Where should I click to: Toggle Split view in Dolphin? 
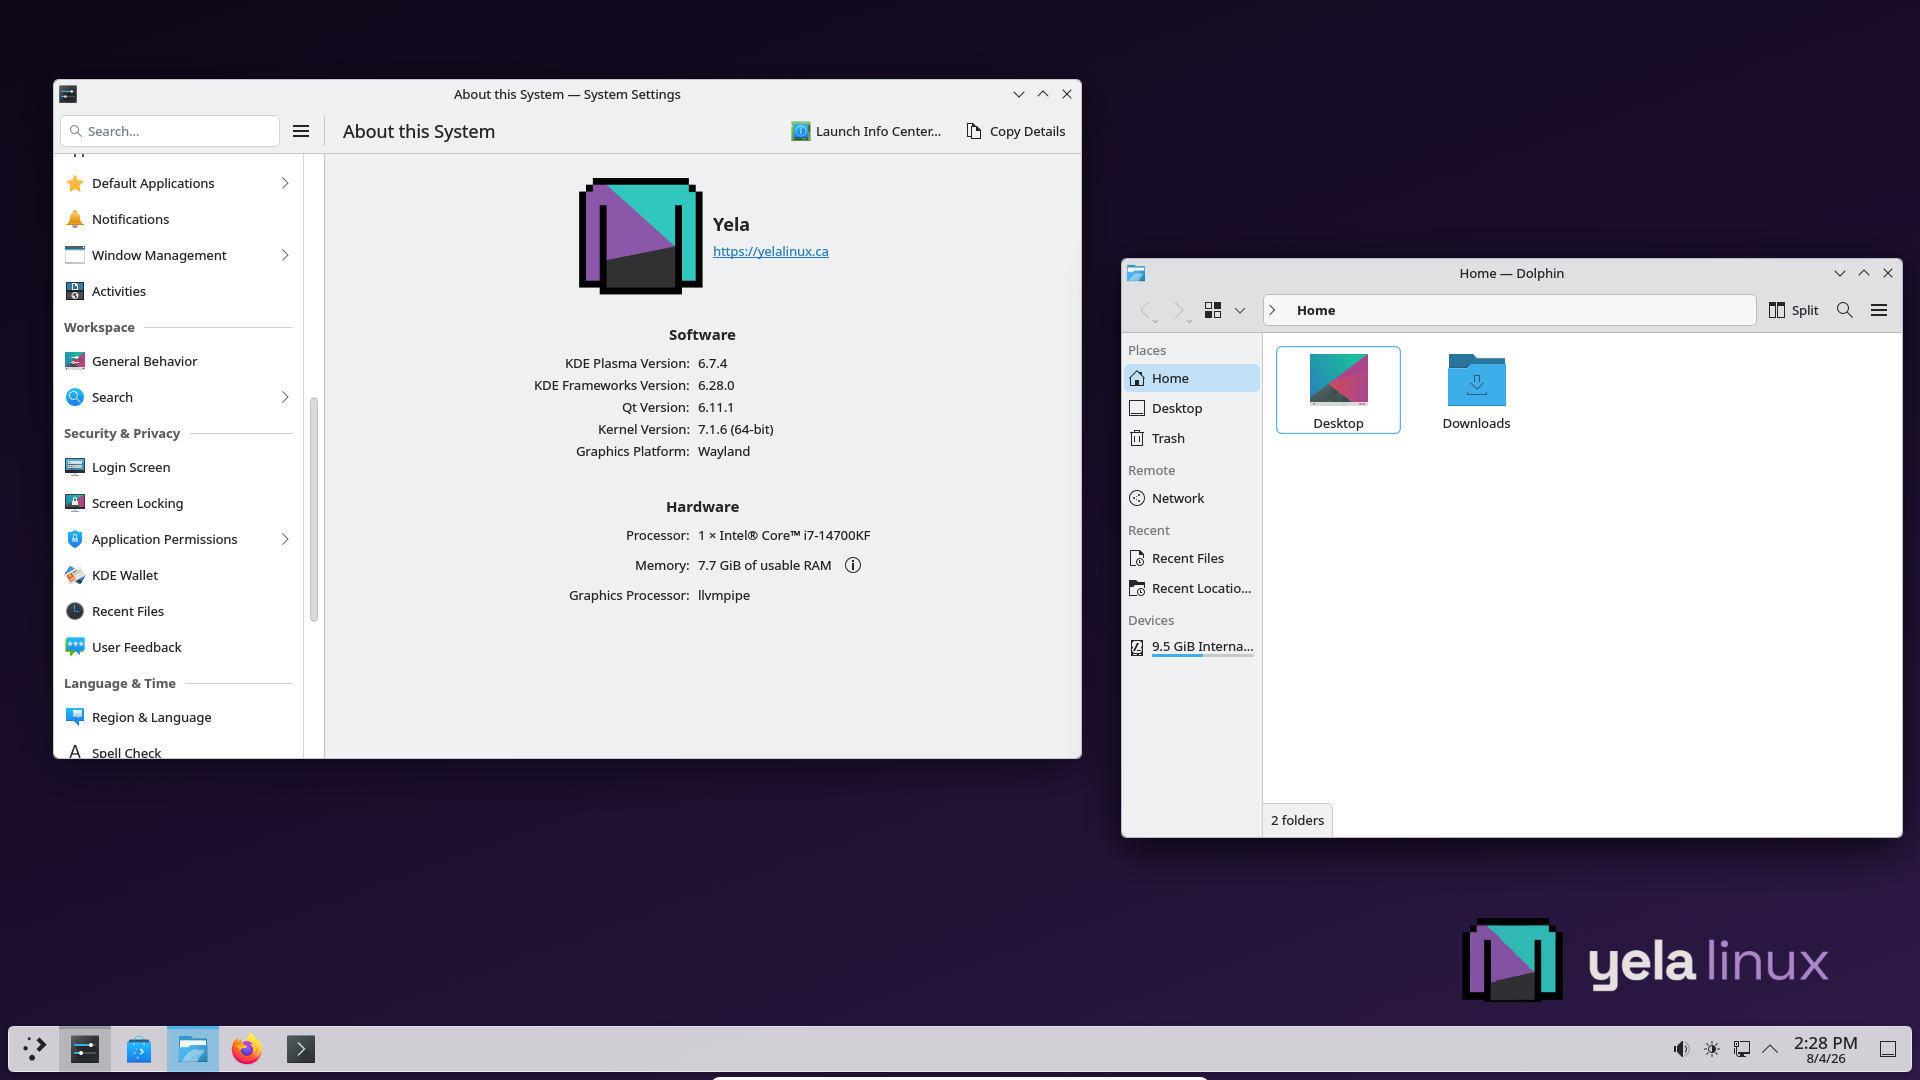[1793, 310]
